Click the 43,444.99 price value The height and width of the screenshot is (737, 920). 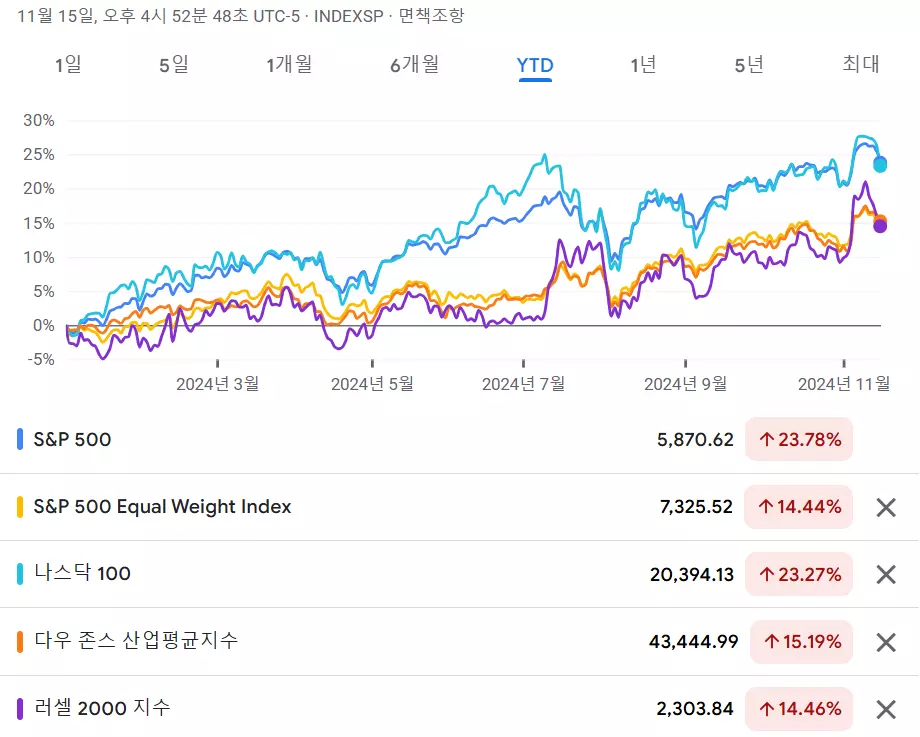(694, 641)
